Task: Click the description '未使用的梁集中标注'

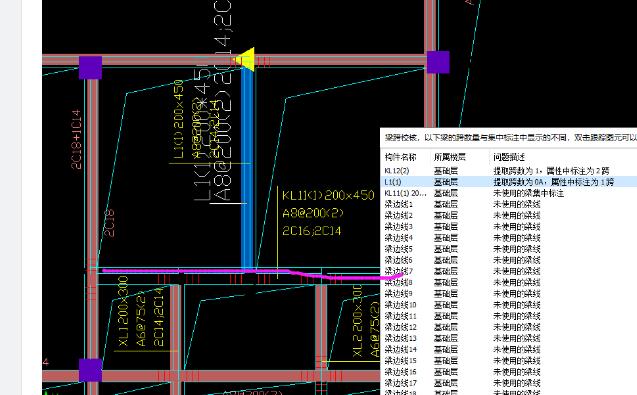Action: (x=528, y=193)
